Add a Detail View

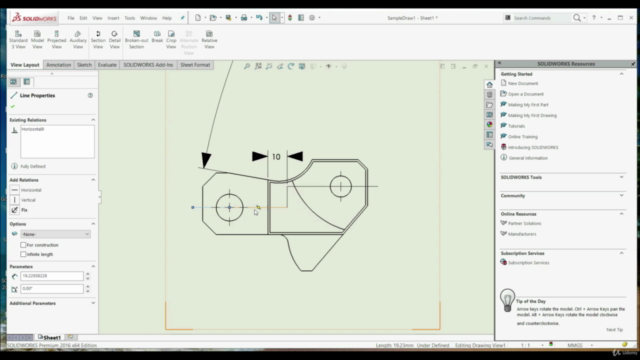pos(115,40)
